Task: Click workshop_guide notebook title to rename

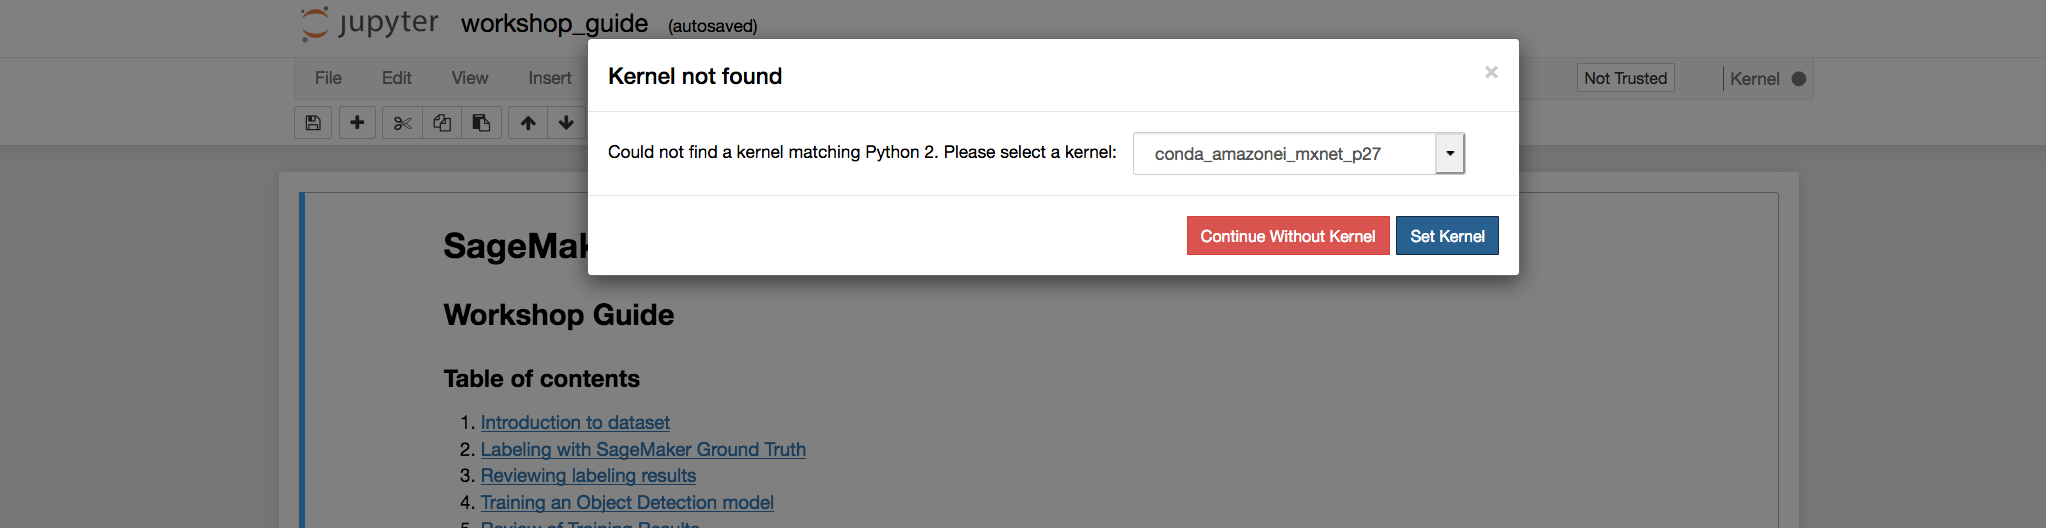Action: pyautogui.click(x=554, y=23)
